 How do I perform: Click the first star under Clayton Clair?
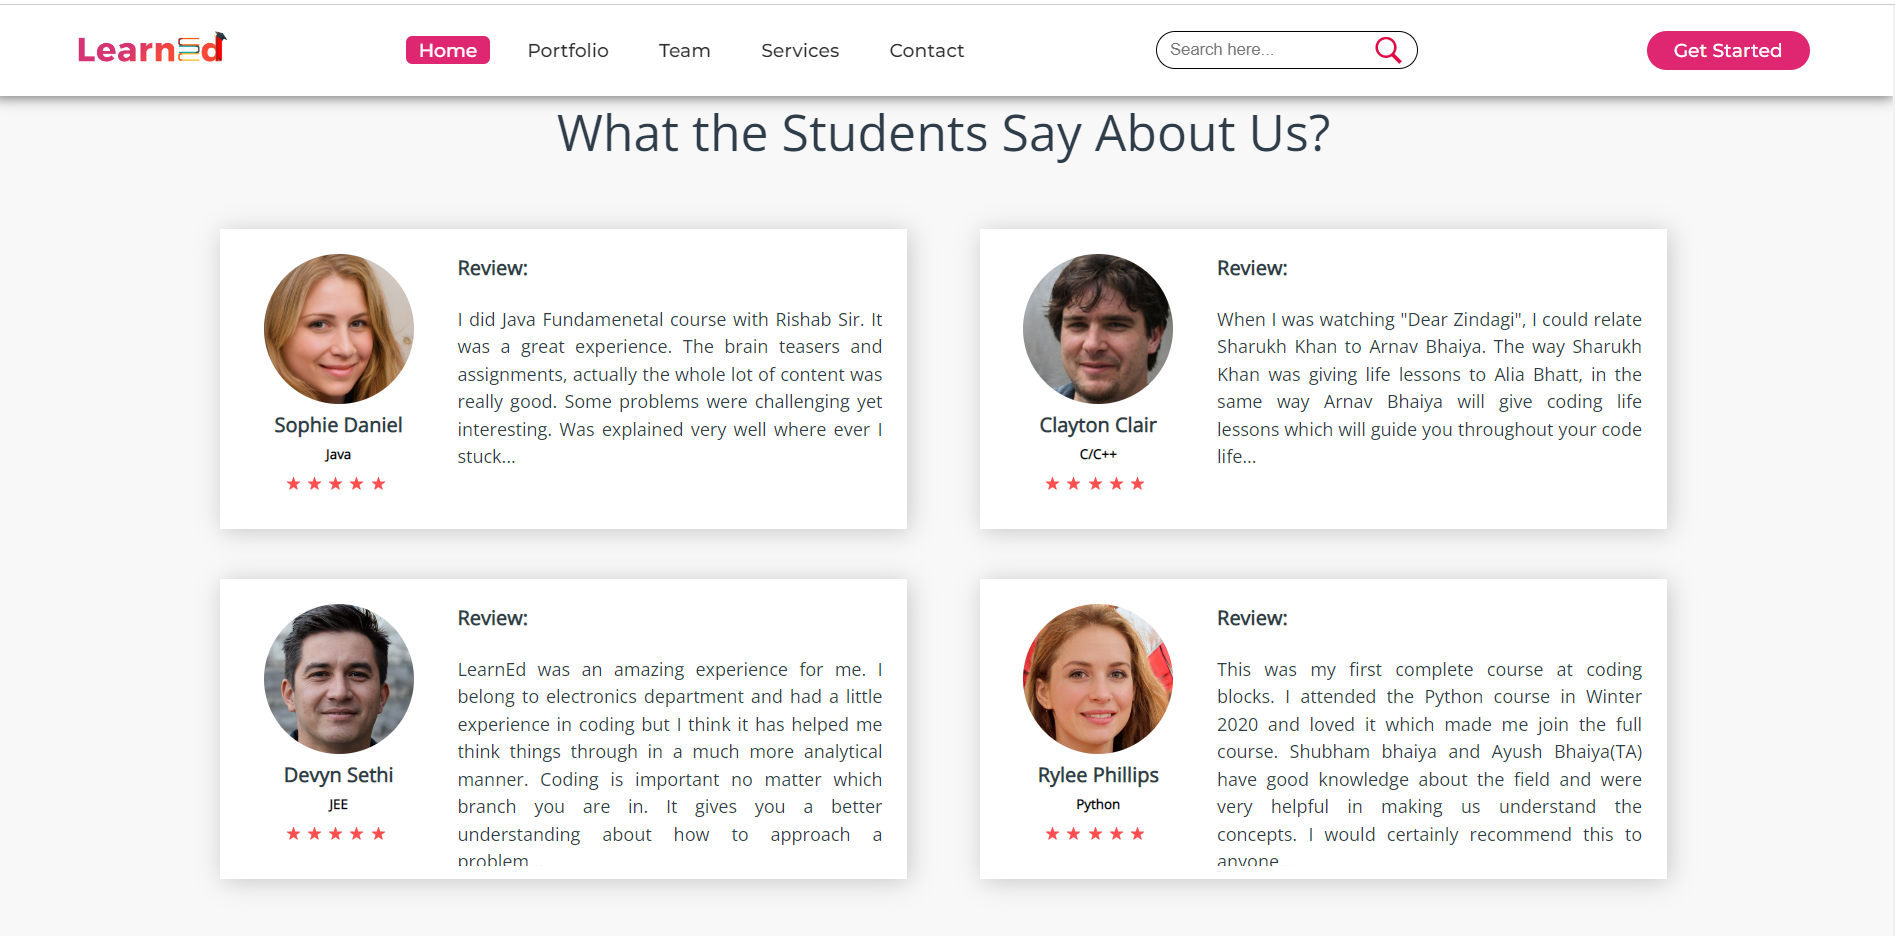[1053, 483]
